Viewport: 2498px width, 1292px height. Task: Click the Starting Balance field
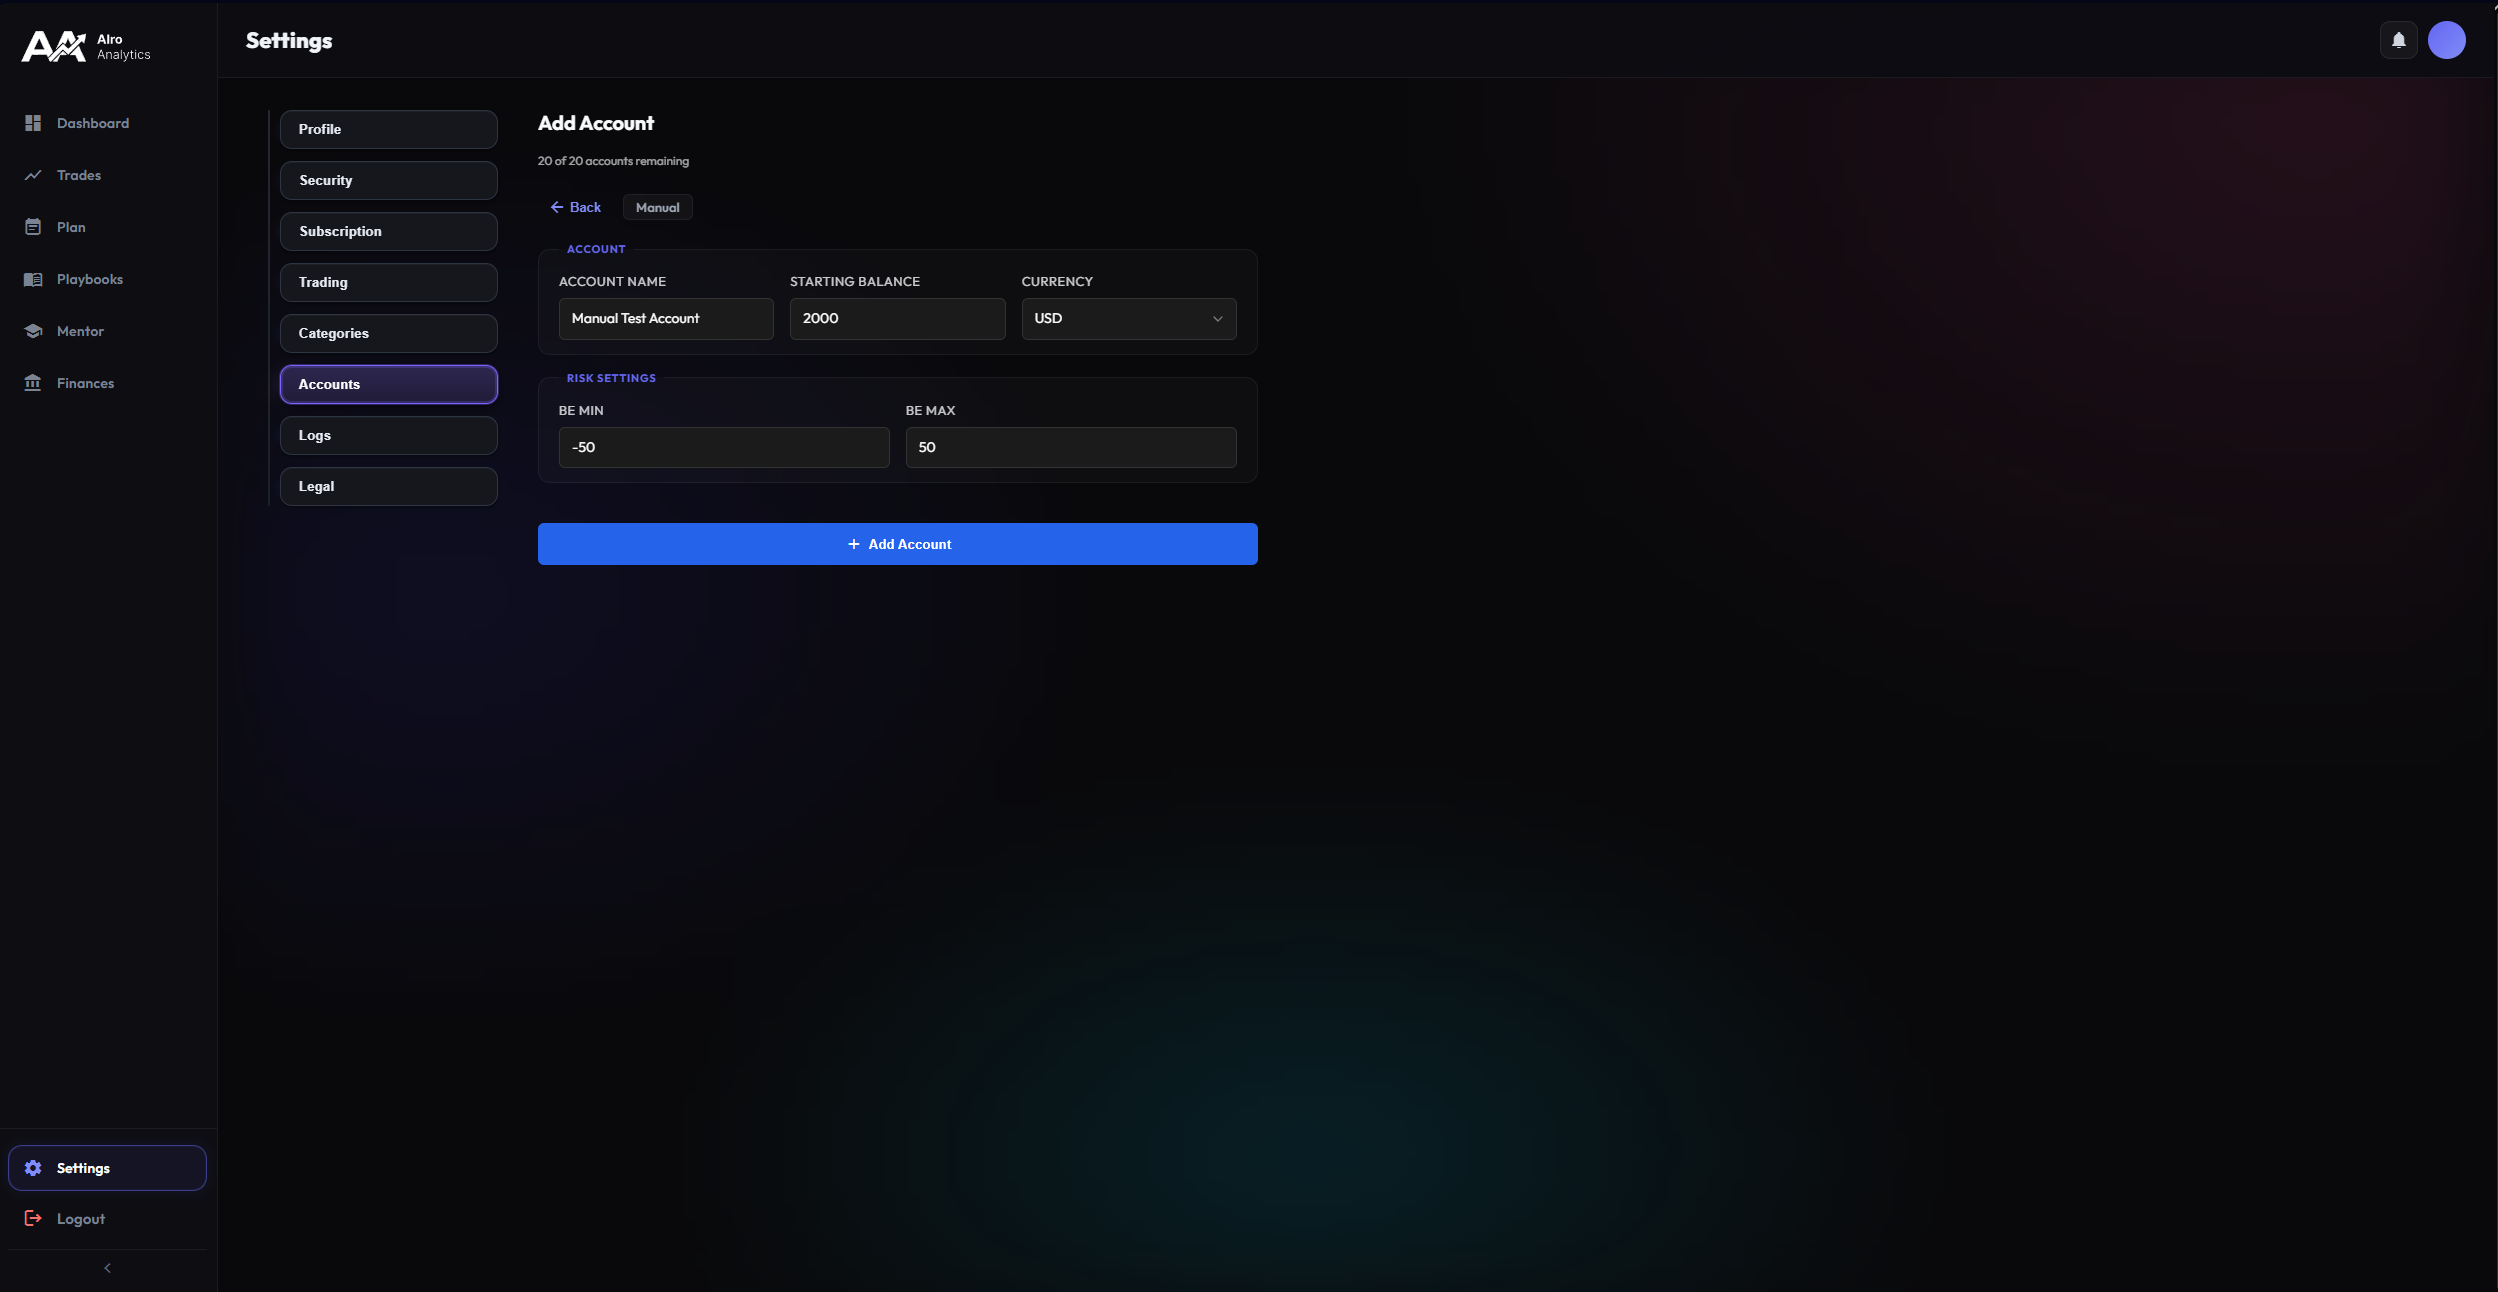897,318
